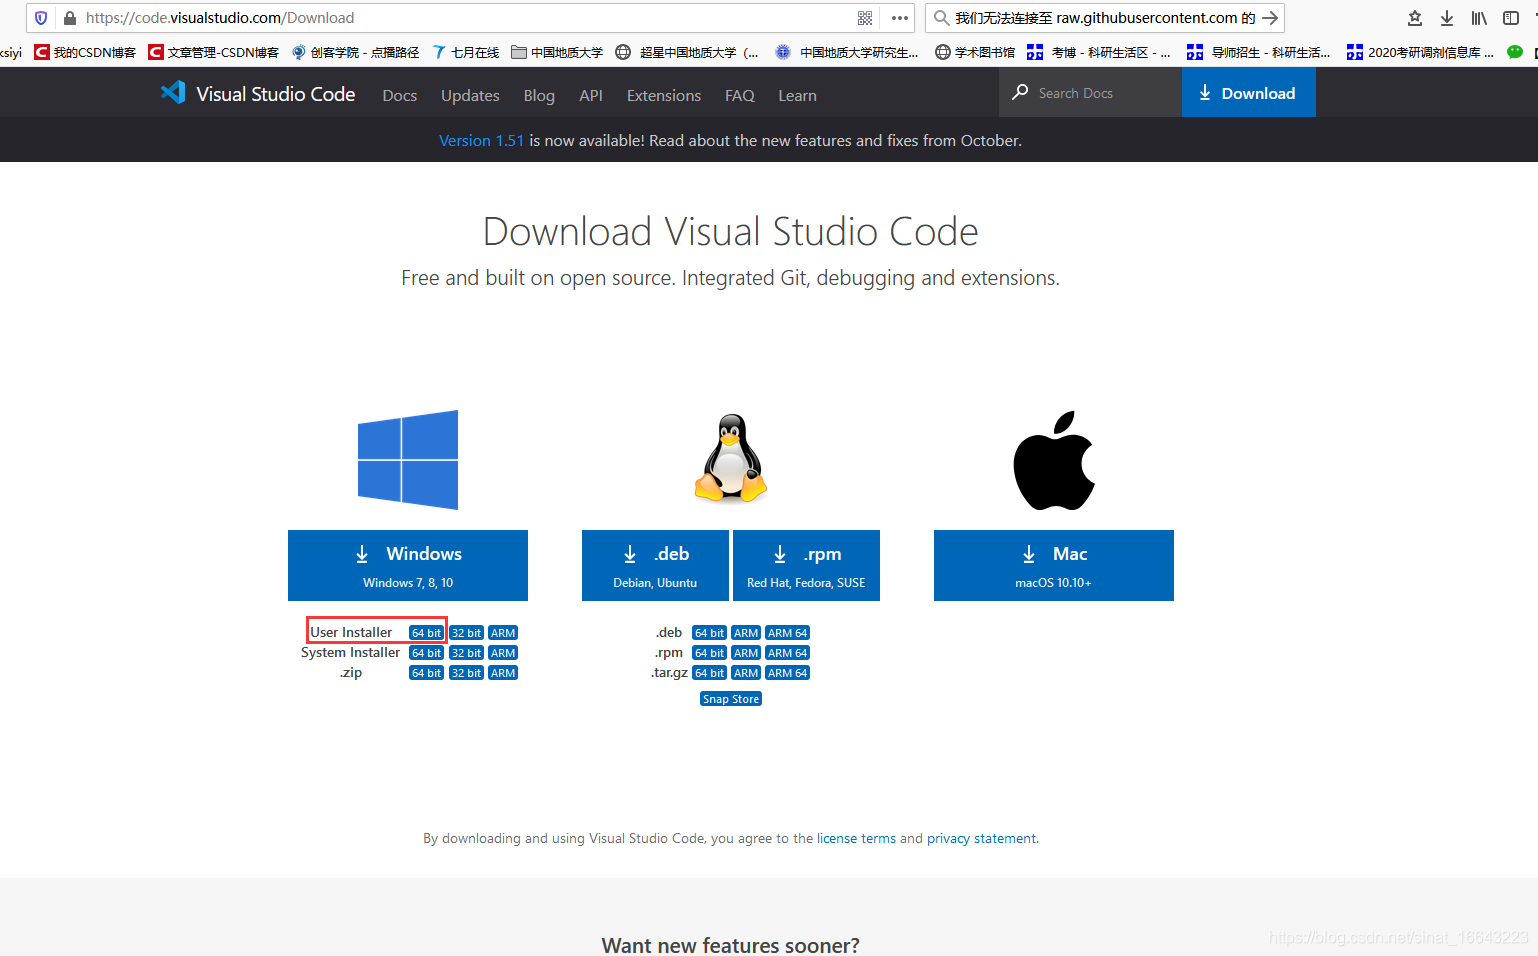The height and width of the screenshot is (956, 1538).
Task: Click the Apple logo image
Action: click(1054, 460)
